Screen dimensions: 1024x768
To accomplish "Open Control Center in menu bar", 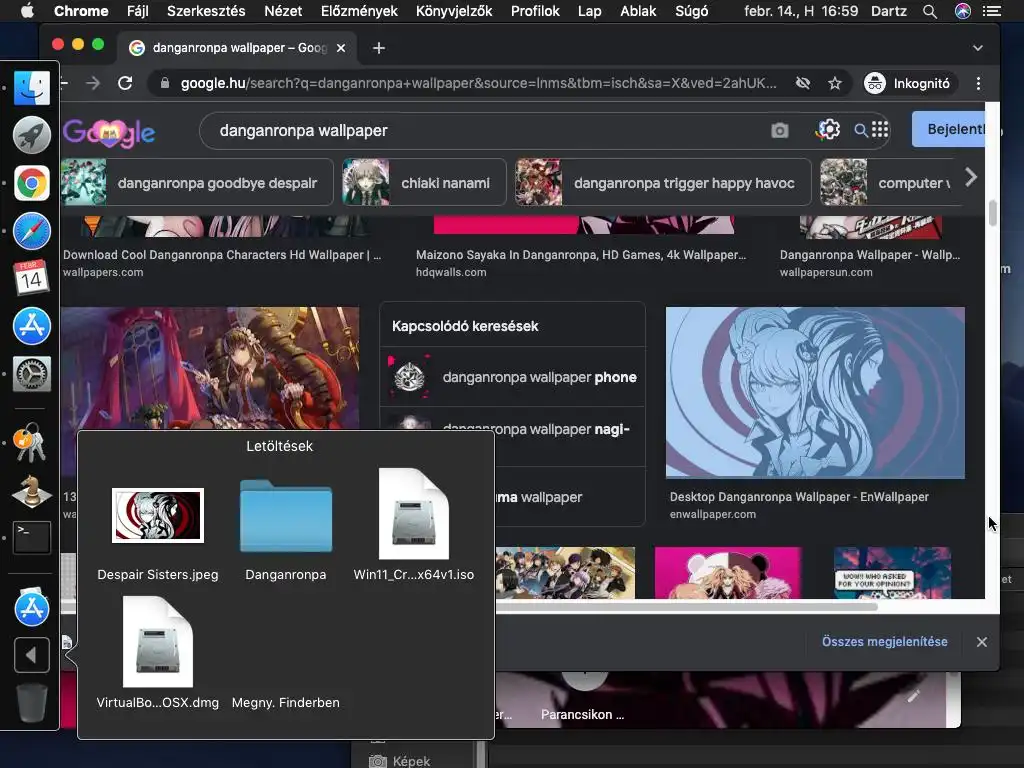I will [991, 11].
